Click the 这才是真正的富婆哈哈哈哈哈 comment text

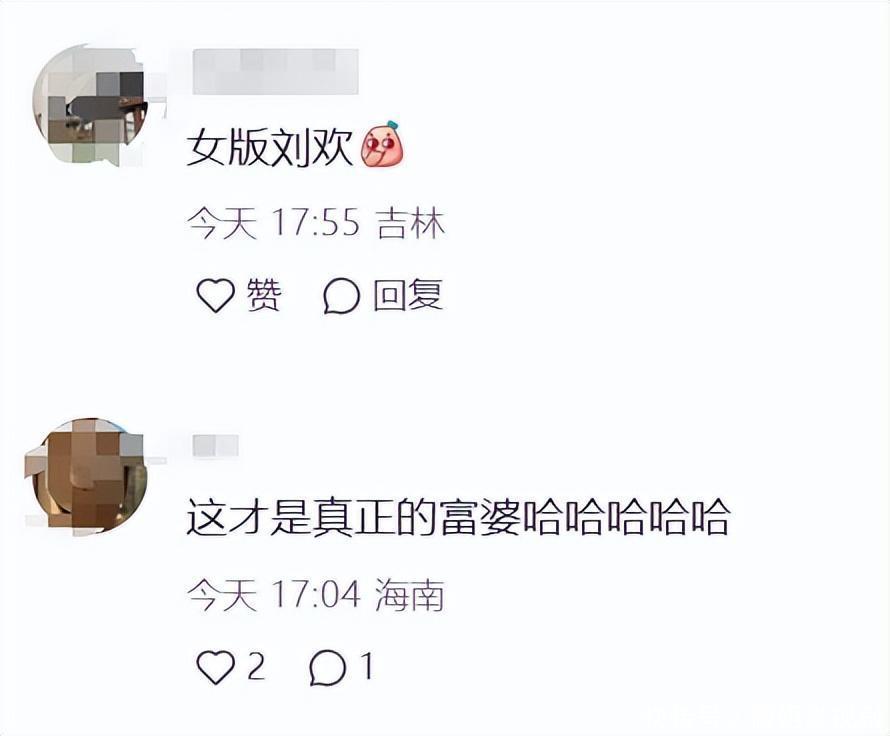tap(457, 516)
